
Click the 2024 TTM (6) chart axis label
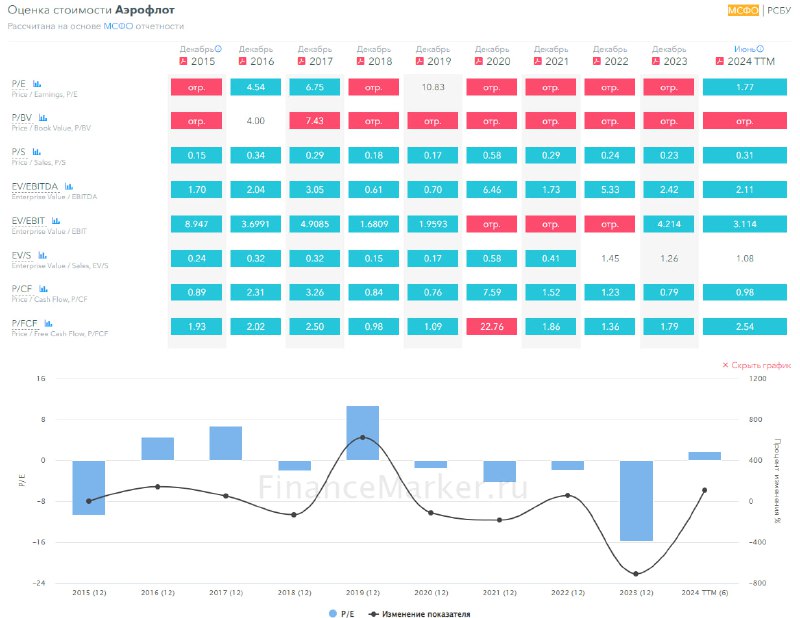click(x=705, y=592)
